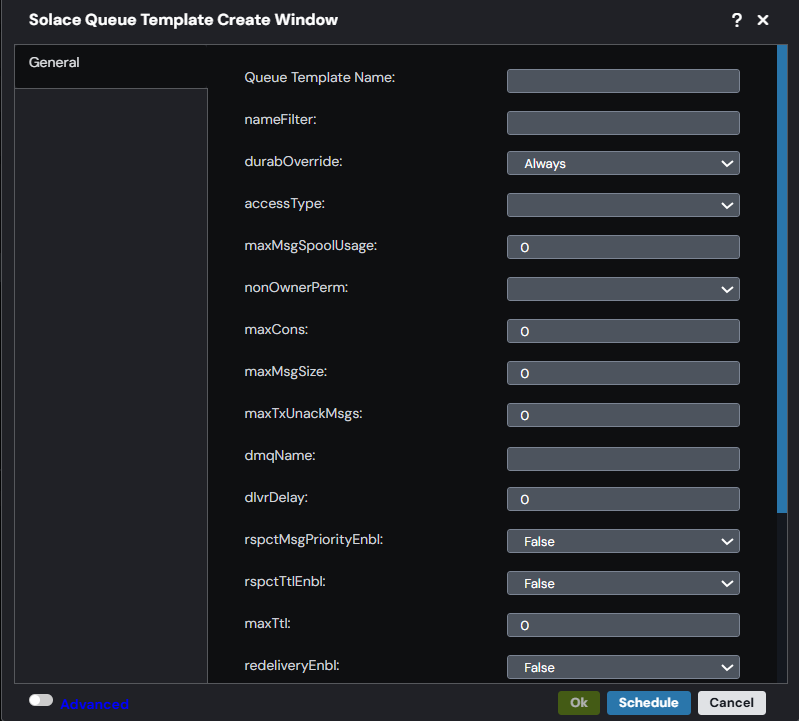This screenshot has width=799, height=721.
Task: Follow the Advanced link
Action: [x=94, y=704]
